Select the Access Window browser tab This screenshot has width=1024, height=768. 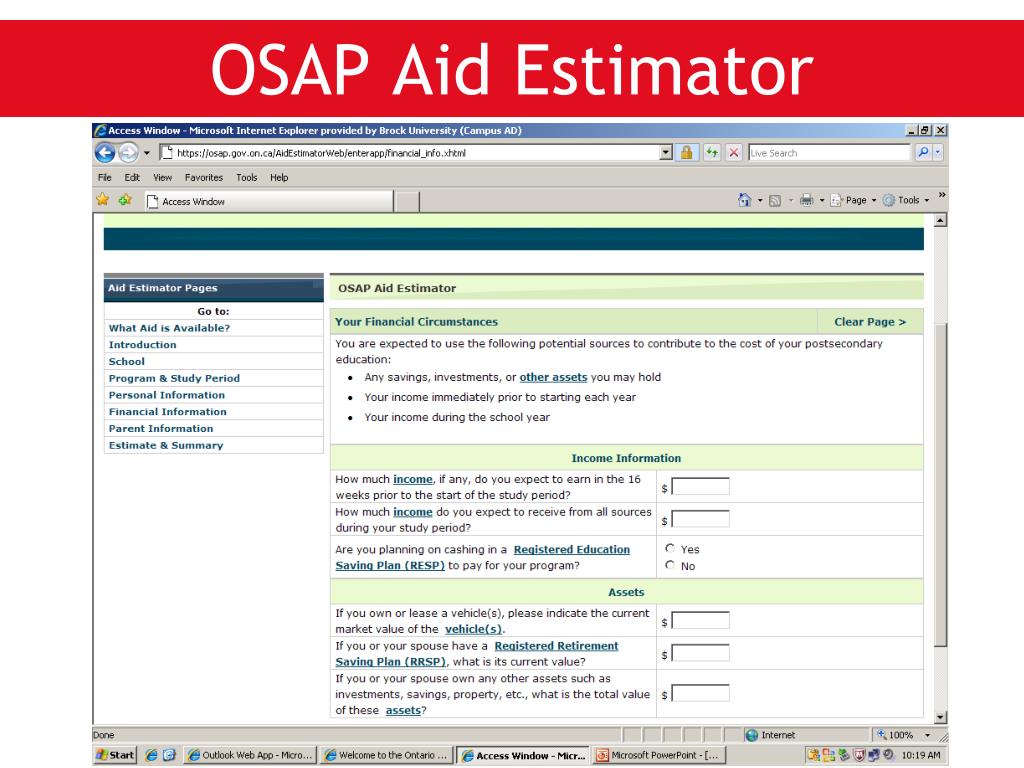point(269,201)
